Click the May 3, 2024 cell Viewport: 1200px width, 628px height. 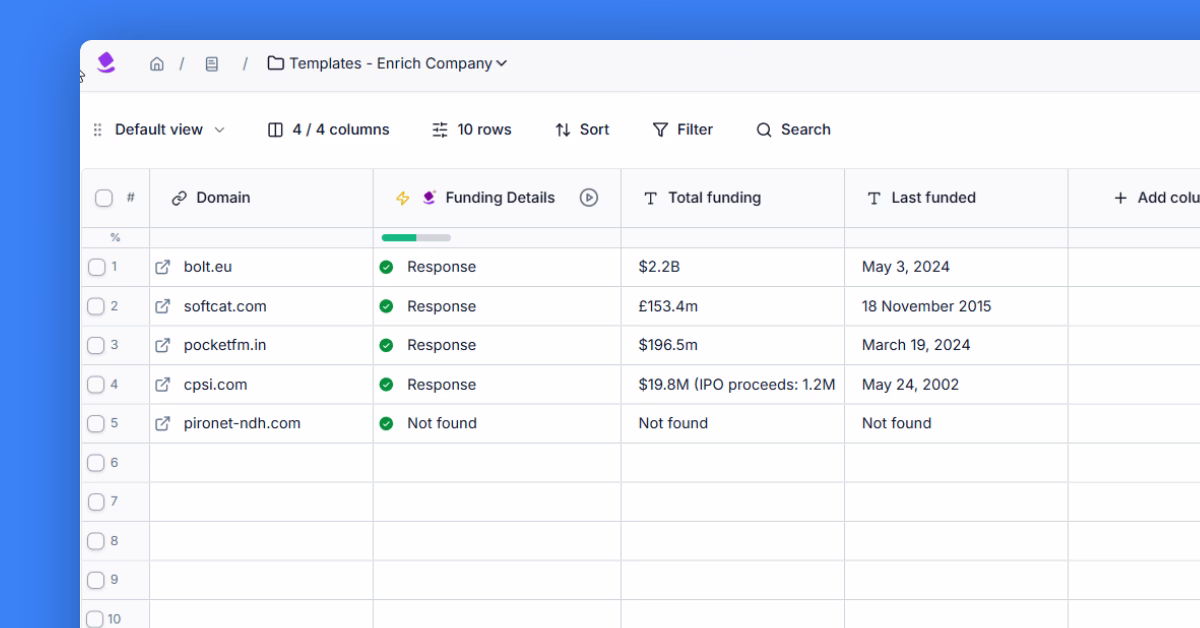pos(956,267)
